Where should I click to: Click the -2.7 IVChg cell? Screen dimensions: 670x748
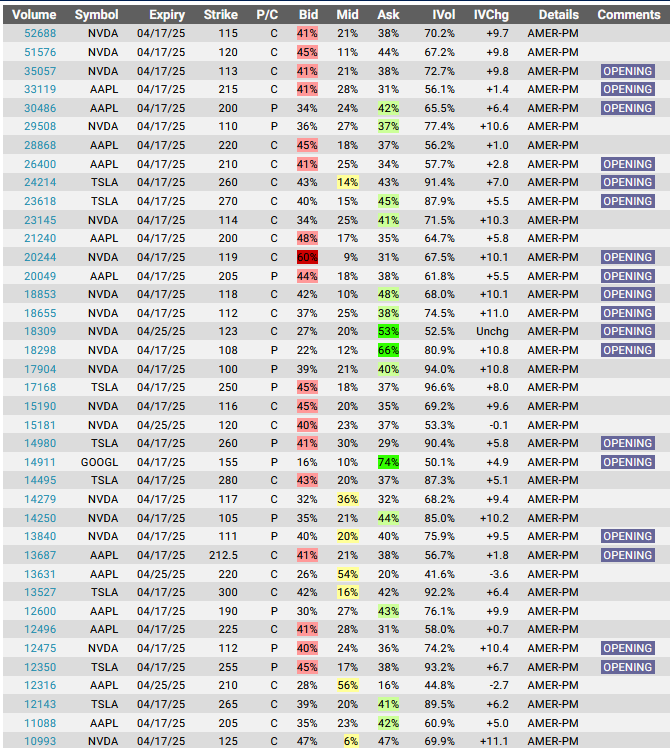point(499,685)
